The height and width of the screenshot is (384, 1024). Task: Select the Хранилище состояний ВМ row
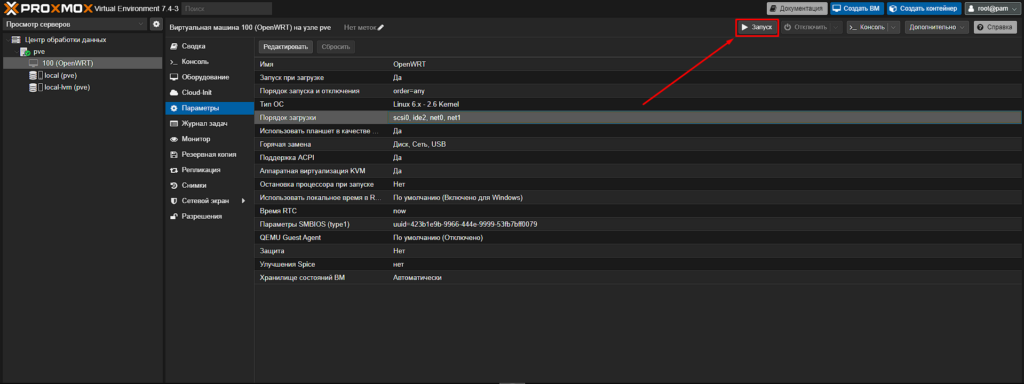637,278
